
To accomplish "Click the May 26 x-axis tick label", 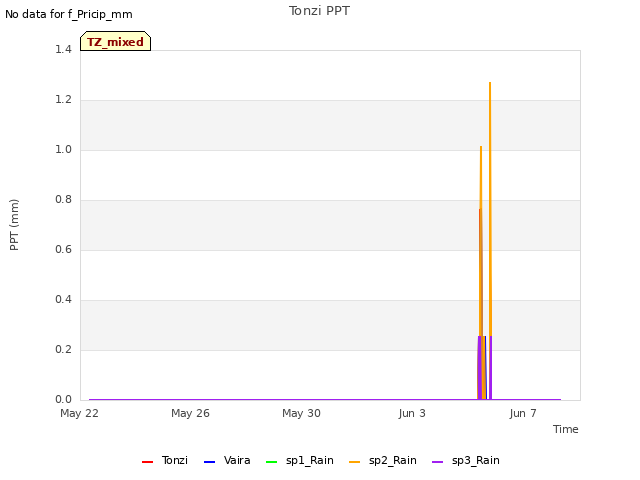I will click(x=190, y=413).
